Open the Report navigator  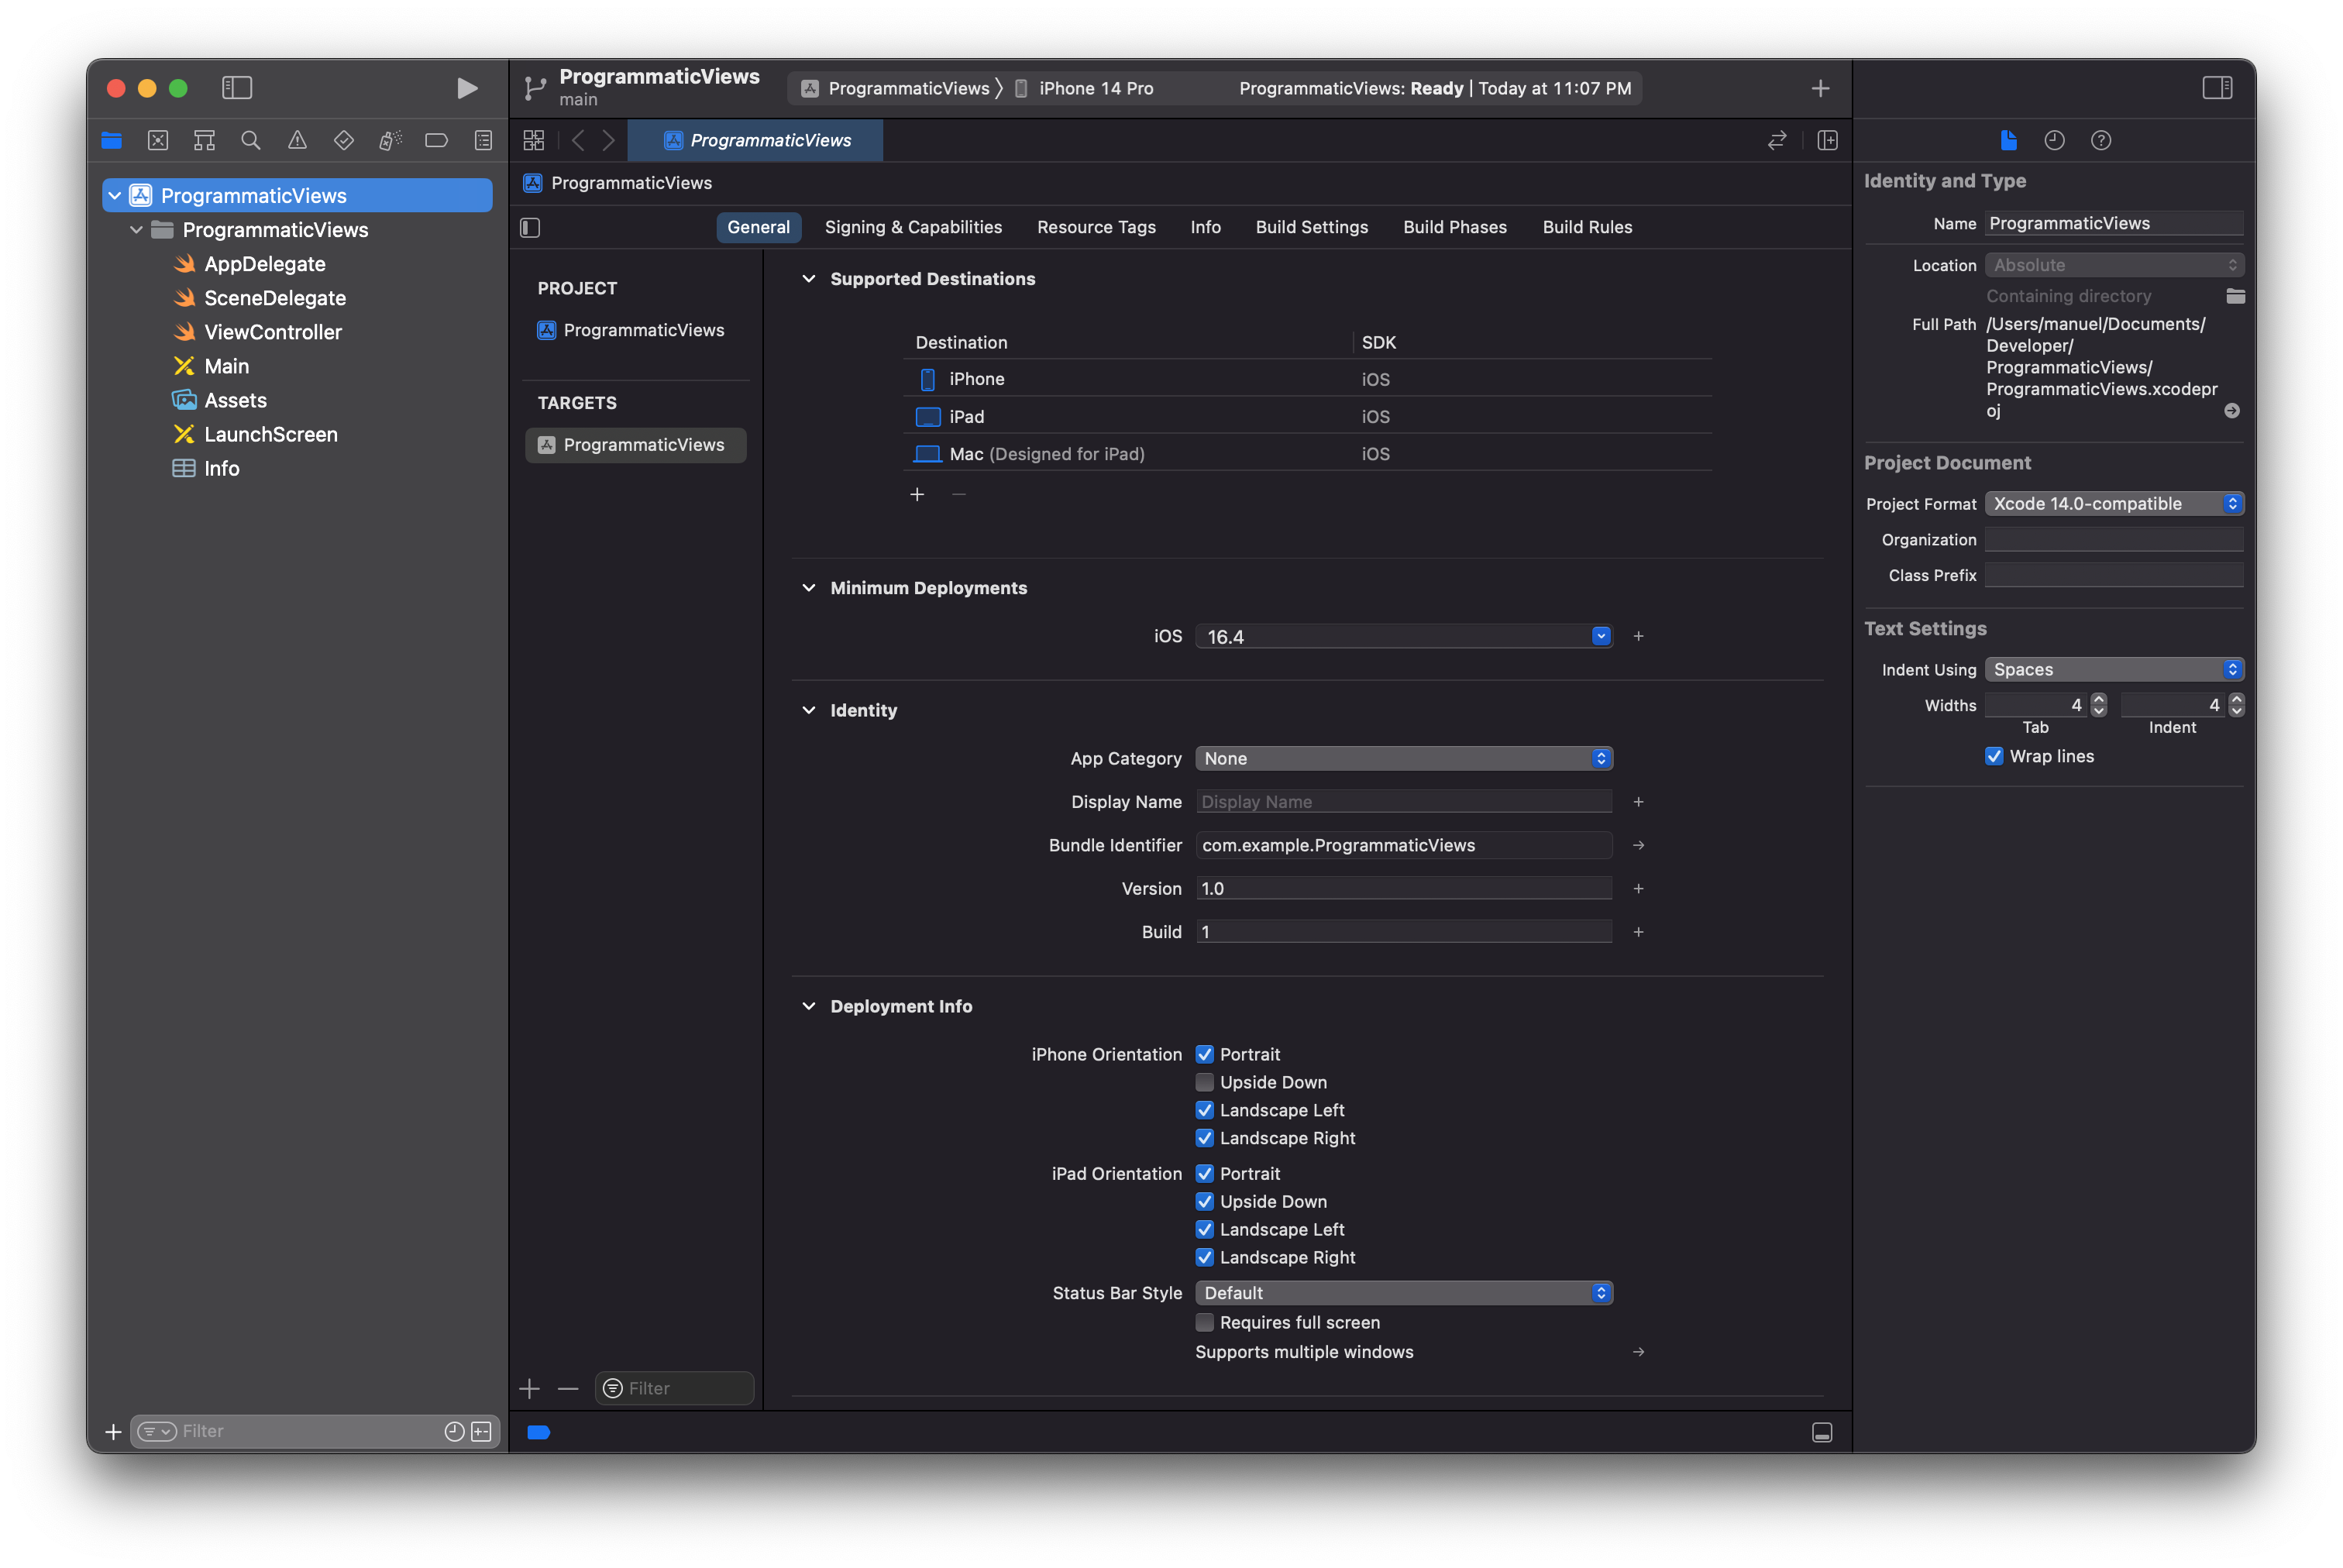click(483, 140)
